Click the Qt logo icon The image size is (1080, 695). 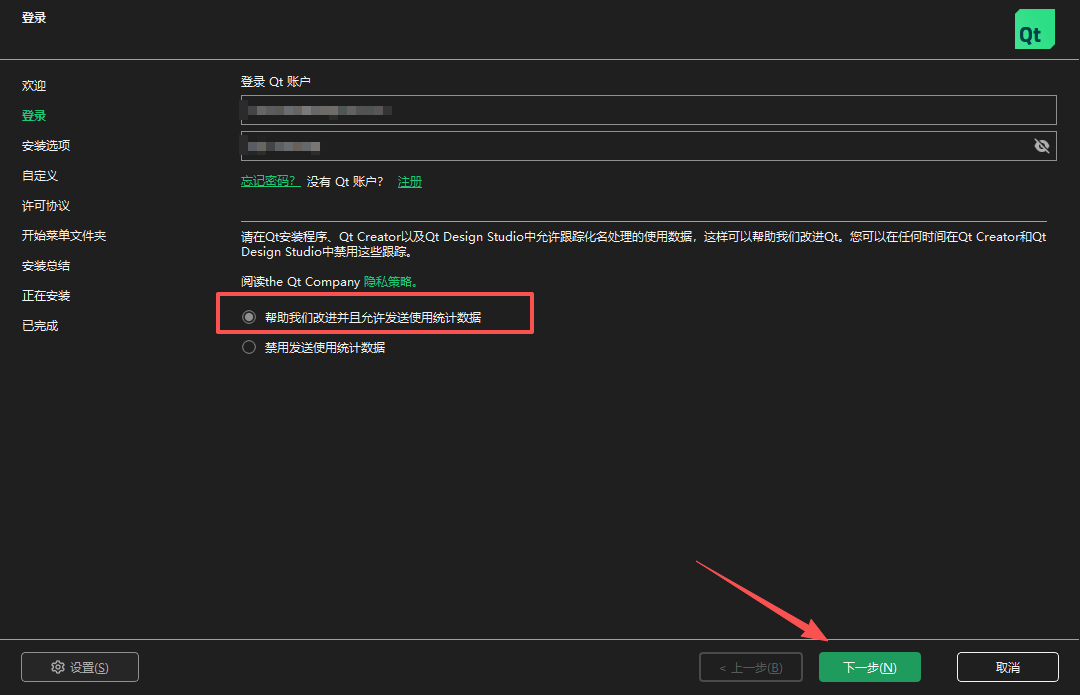click(1035, 29)
